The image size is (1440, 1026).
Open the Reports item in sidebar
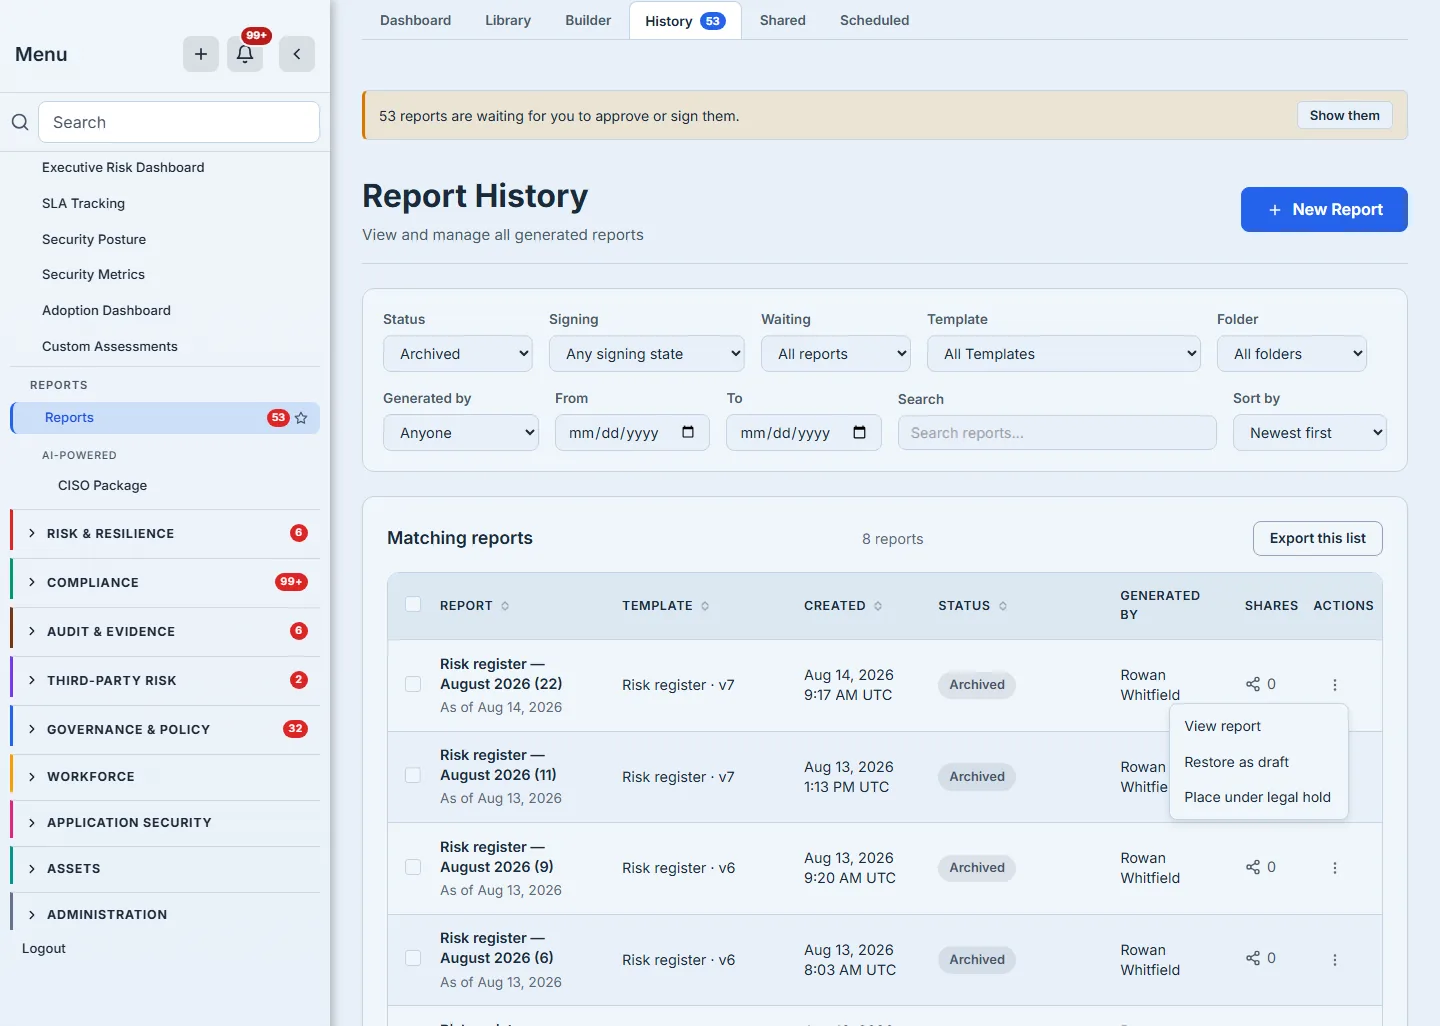(165, 418)
